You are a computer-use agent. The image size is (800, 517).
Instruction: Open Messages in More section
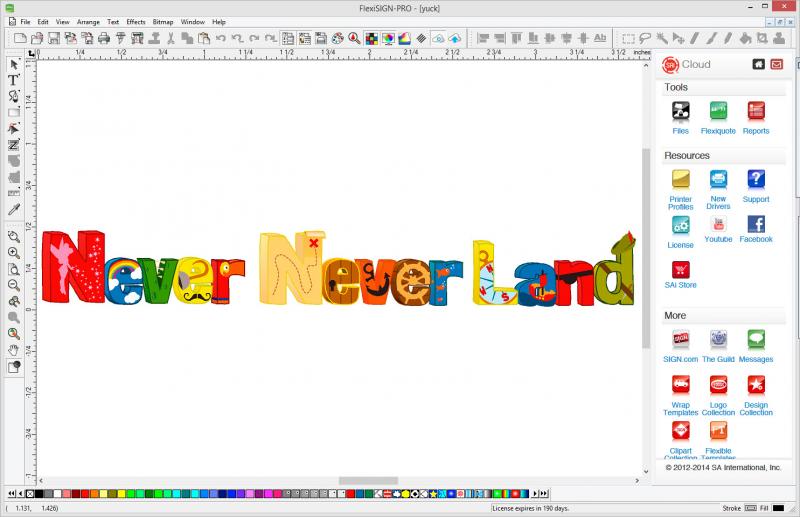[x=756, y=346]
